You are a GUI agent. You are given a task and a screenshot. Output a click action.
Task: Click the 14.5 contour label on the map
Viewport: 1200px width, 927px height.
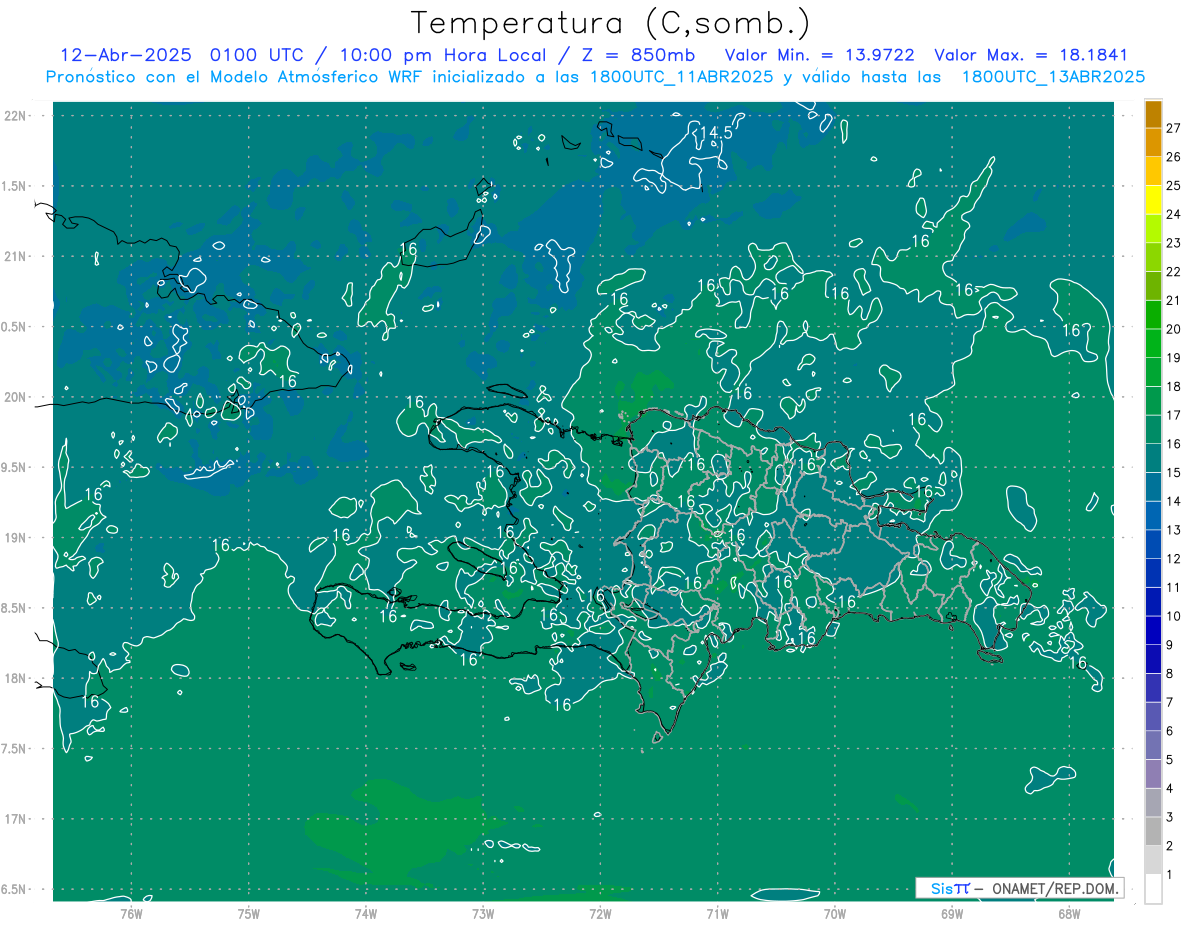tap(715, 132)
